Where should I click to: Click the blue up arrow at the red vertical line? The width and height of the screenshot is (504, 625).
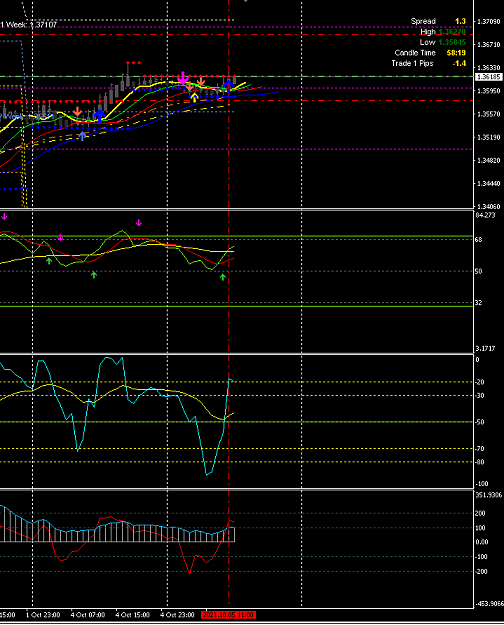(228, 86)
